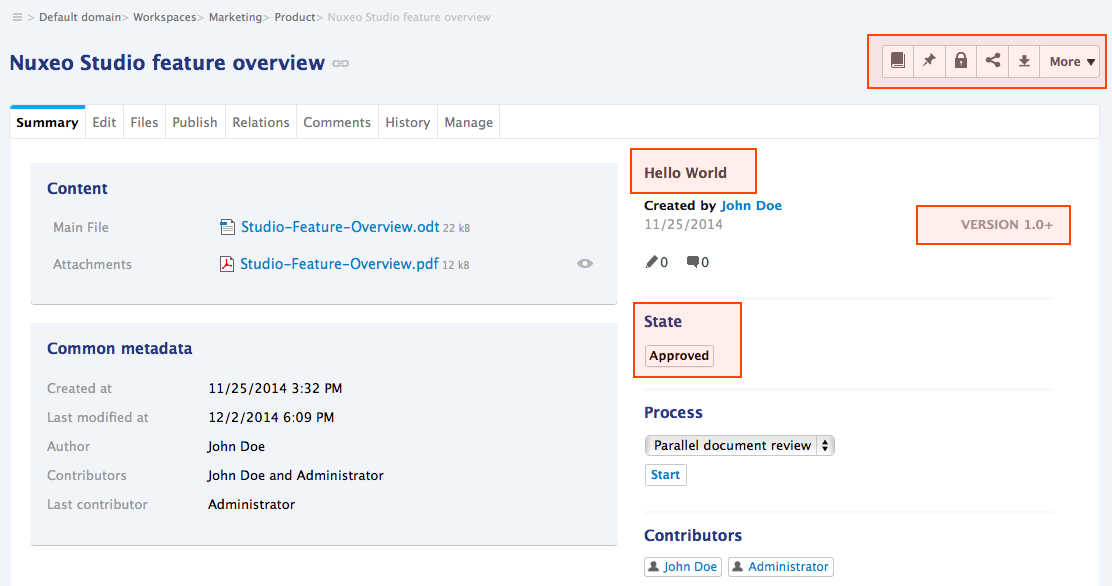Click the pencil annotations count icon
The width and height of the screenshot is (1112, 586).
point(652,262)
